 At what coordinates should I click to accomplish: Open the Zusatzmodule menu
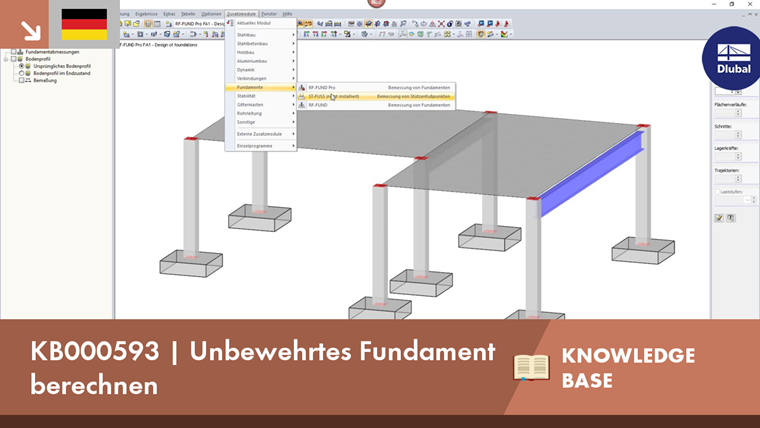(241, 14)
